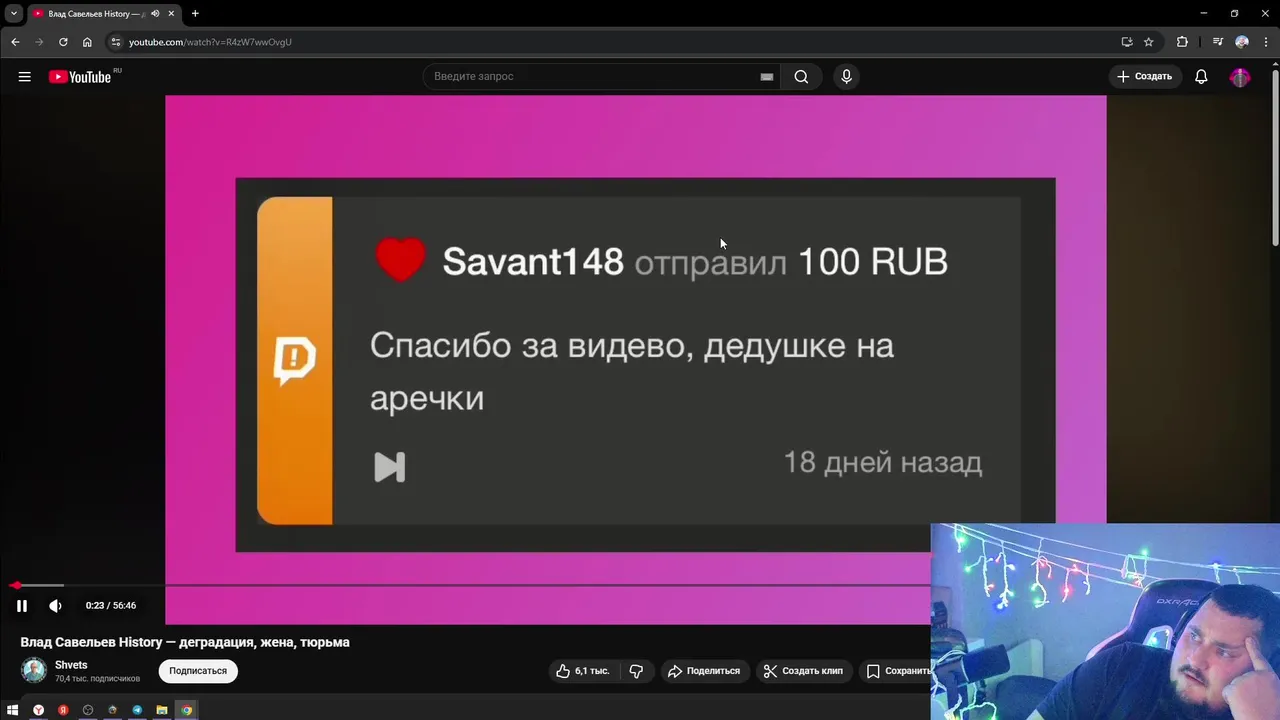Open the media controls icon in Chrome
Screen dimensions: 1280x720
click(1217, 42)
